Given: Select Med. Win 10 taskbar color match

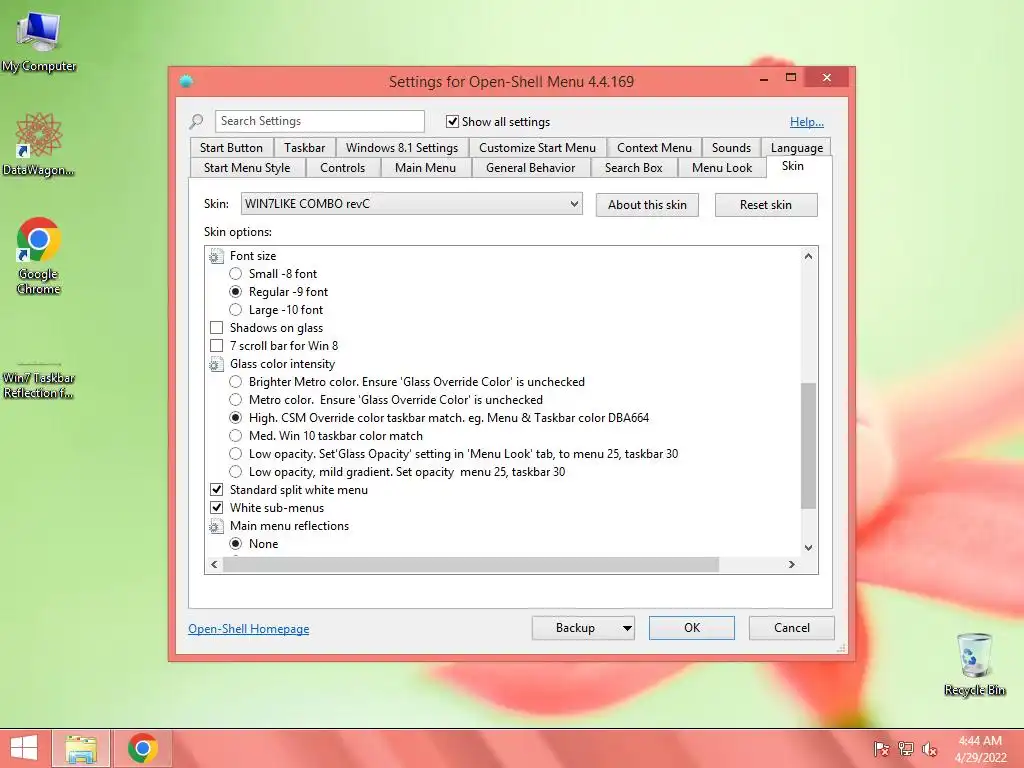Looking at the screenshot, I should pos(236,436).
